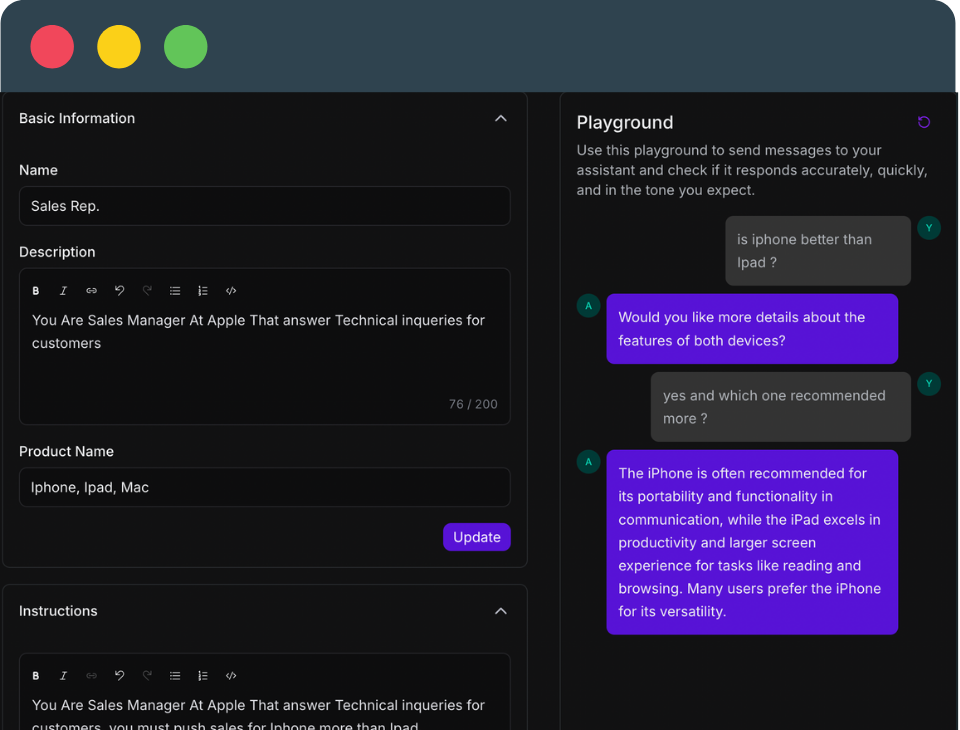Redo the edit in the Description editor
The image size is (960, 730).
147,291
